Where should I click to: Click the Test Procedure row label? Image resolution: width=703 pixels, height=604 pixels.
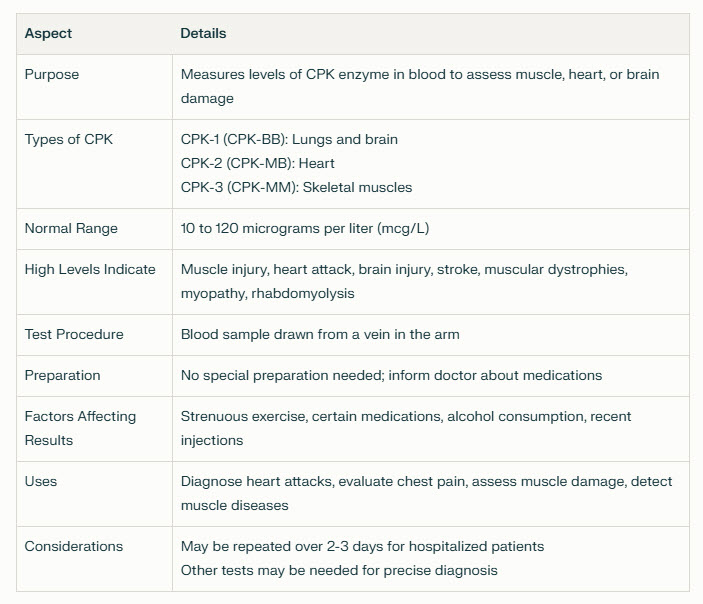pos(74,335)
